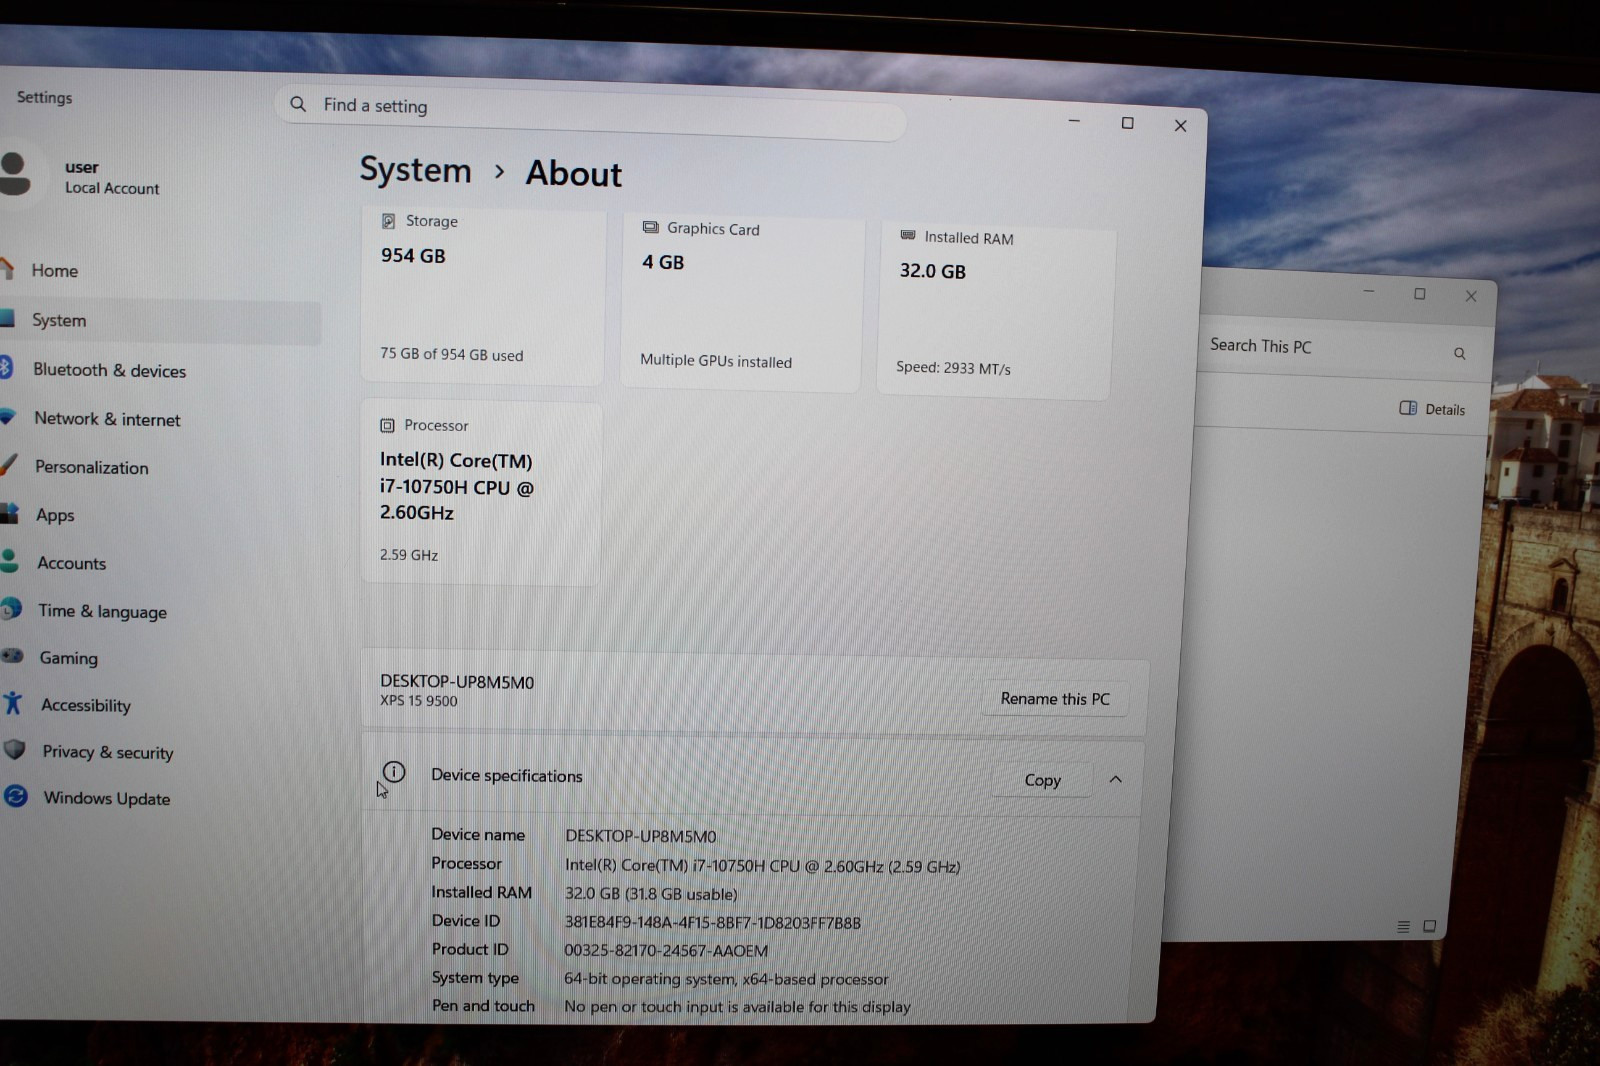This screenshot has width=1600, height=1066.
Task: Select System in the sidebar
Action: tap(160, 320)
